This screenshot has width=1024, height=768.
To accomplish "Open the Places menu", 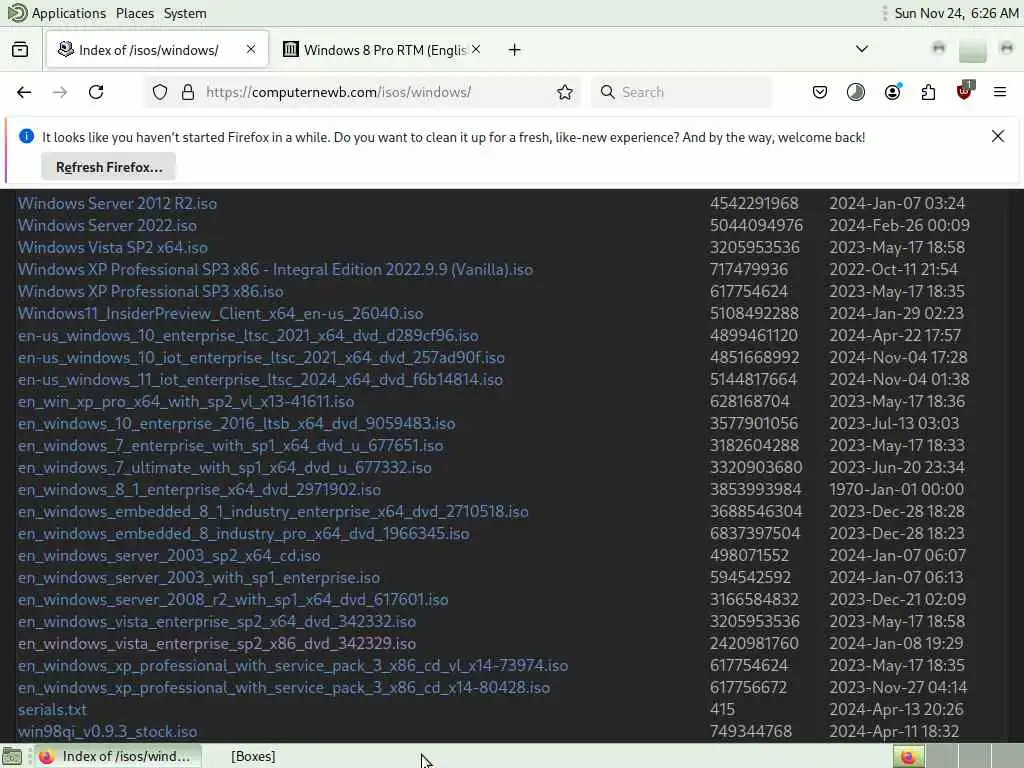I will 135,13.
